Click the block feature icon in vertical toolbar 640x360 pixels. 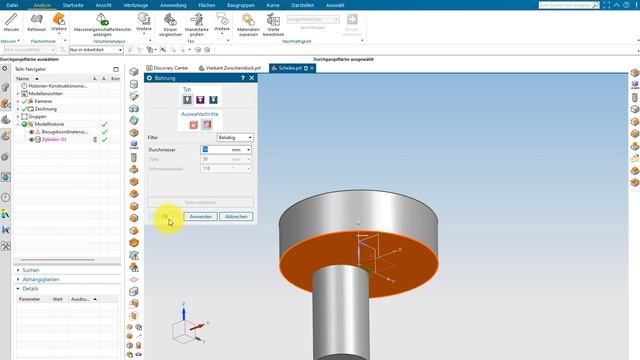(x=134, y=72)
